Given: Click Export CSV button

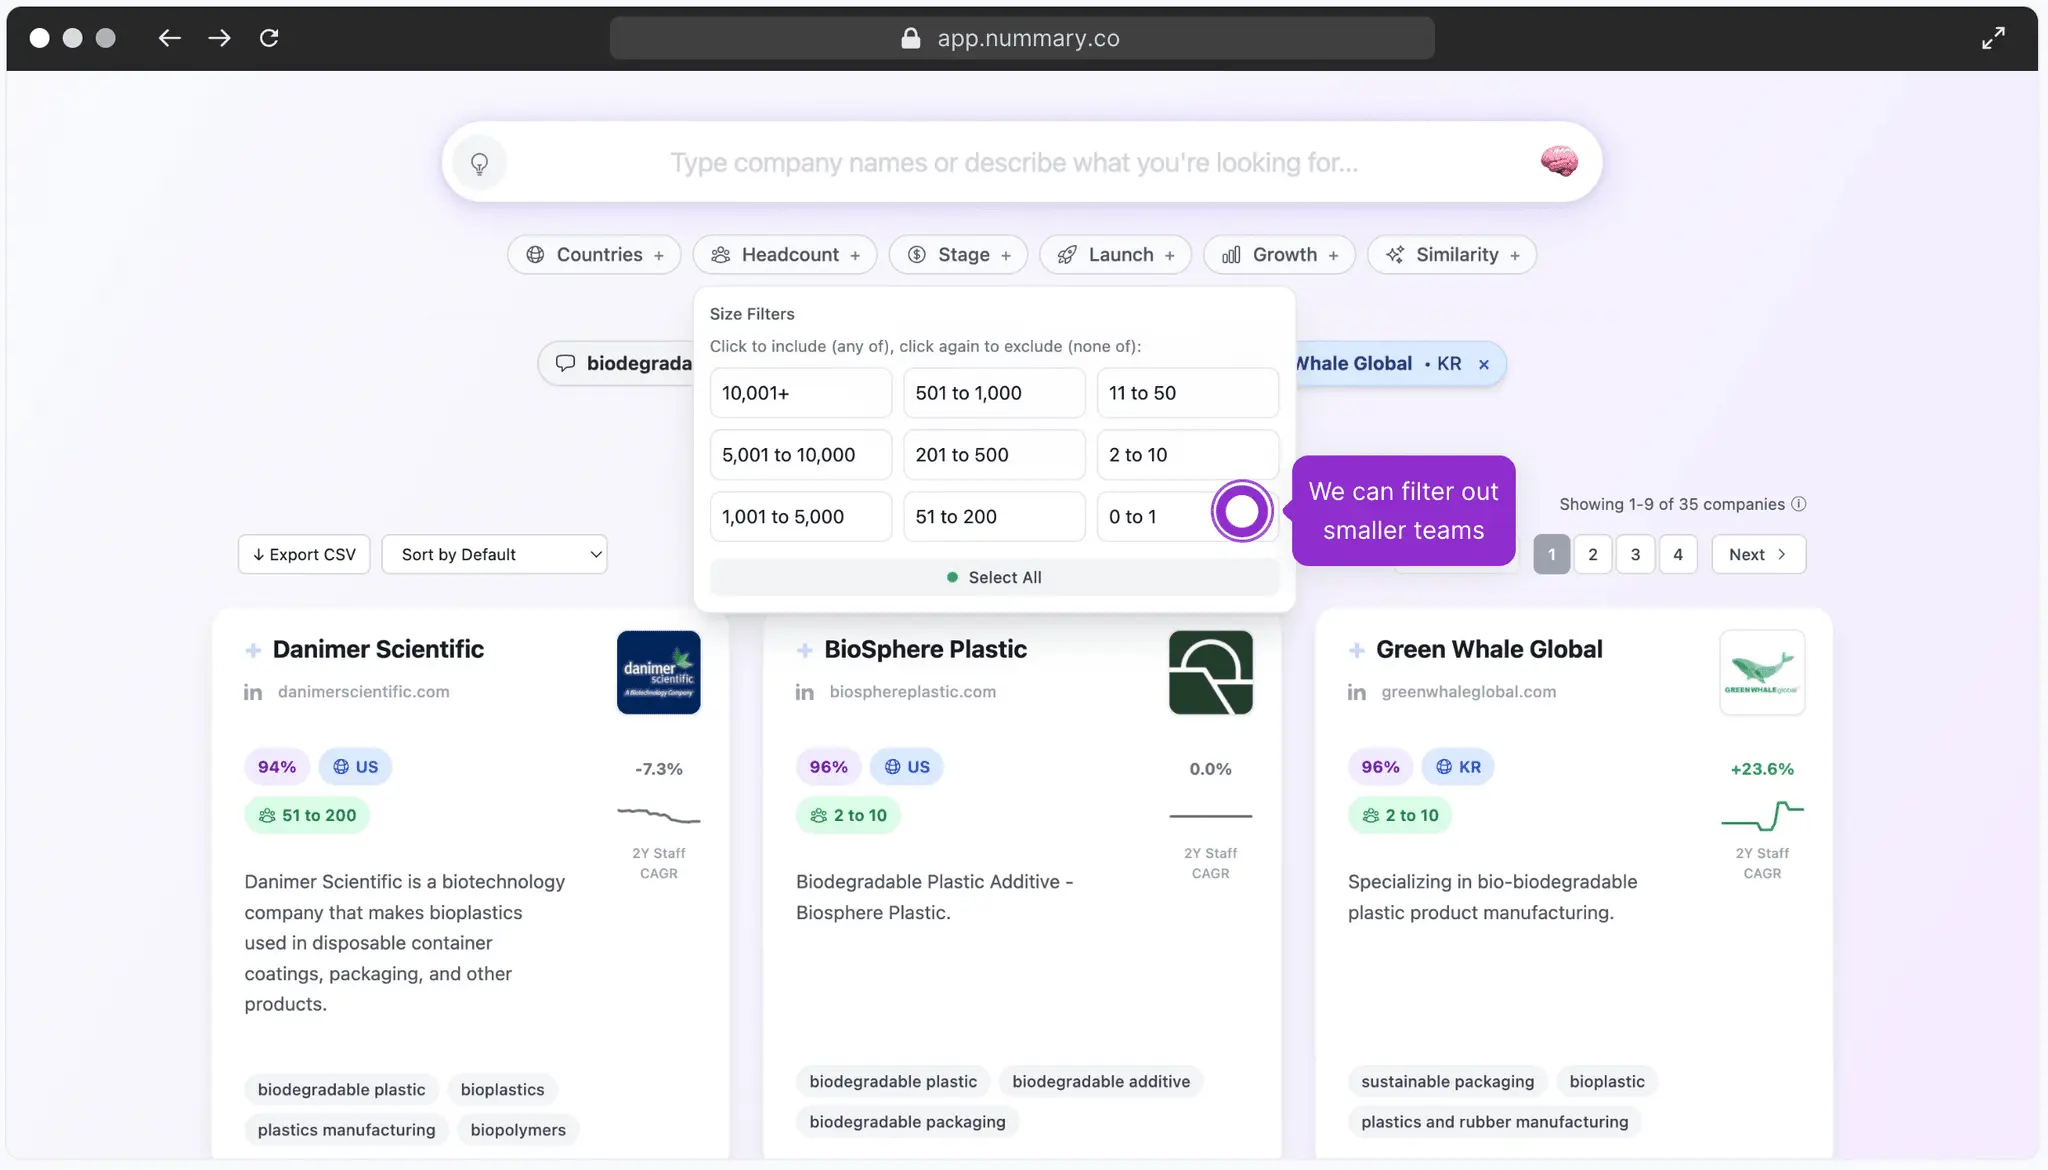Looking at the screenshot, I should click(304, 554).
